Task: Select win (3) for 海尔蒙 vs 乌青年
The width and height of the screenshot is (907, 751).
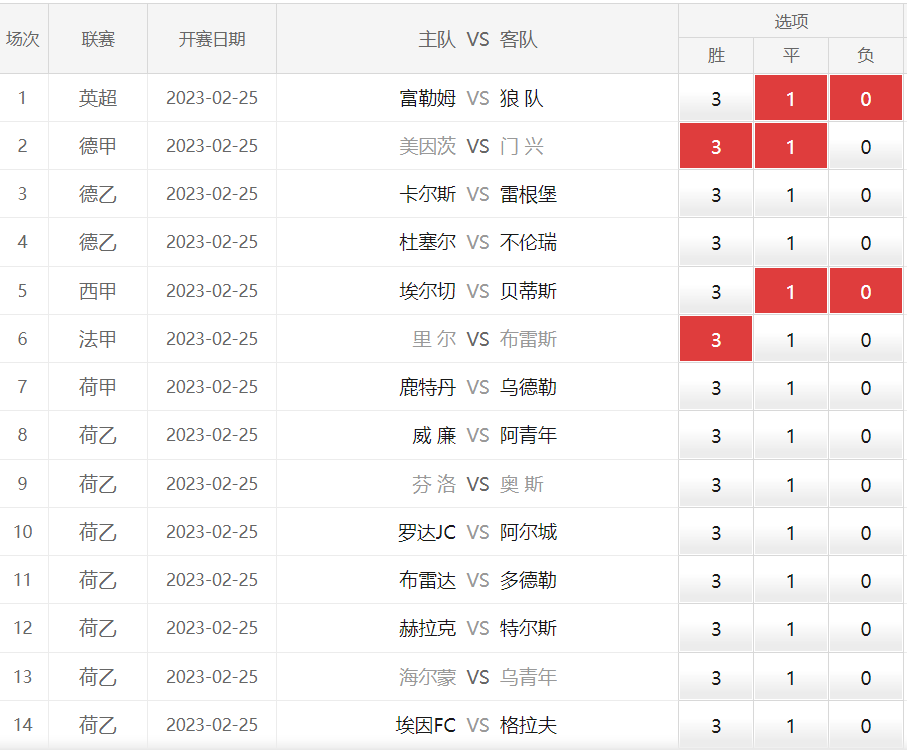Action: click(x=716, y=677)
